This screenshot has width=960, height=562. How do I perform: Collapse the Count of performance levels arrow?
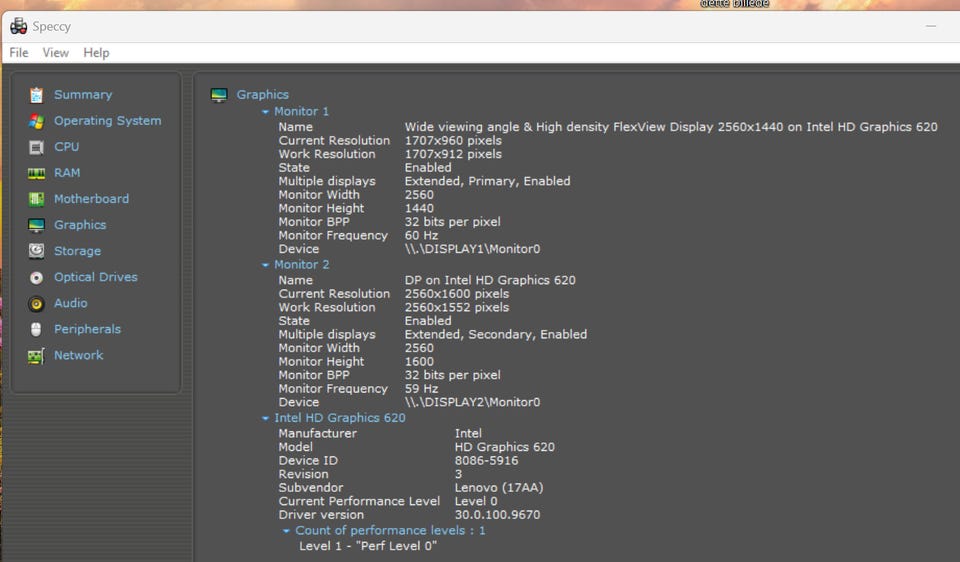[286, 531]
